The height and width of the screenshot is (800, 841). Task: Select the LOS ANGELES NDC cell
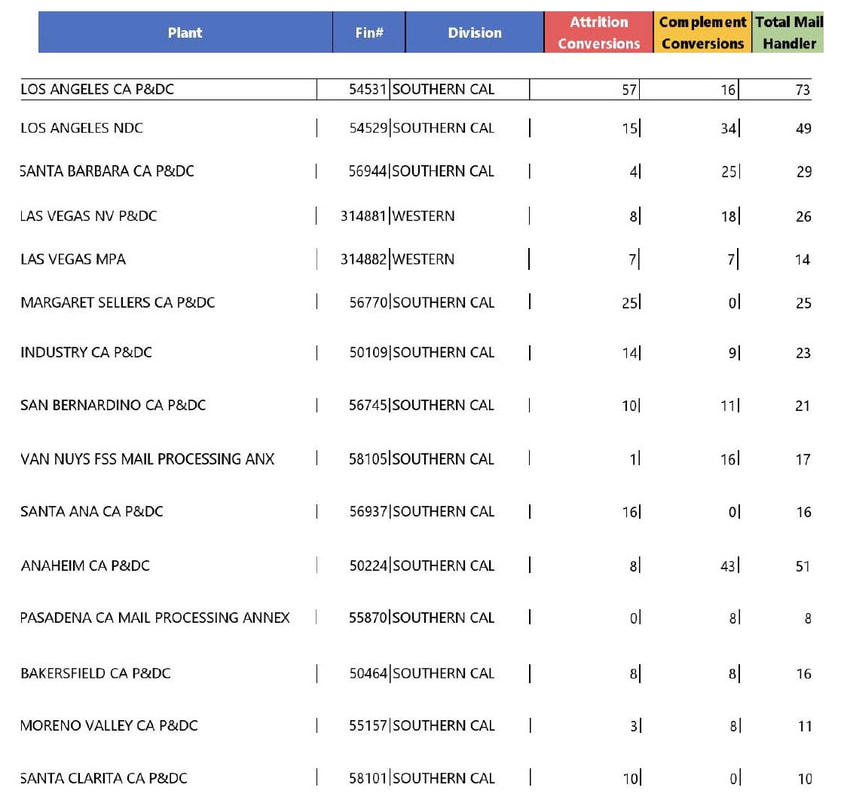[82, 128]
